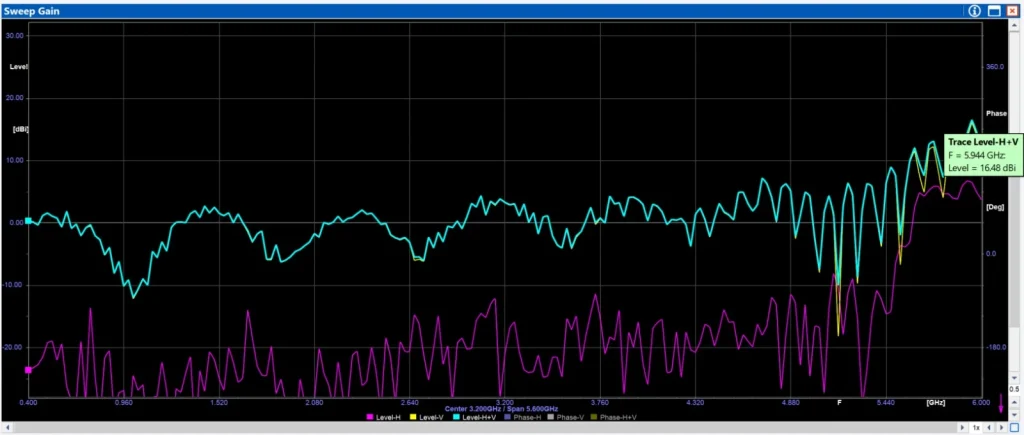Click the Center 3.200GHz / Span 5.600GHz label
Image resolution: width=1024 pixels, height=435 pixels.
pyautogui.click(x=502, y=409)
